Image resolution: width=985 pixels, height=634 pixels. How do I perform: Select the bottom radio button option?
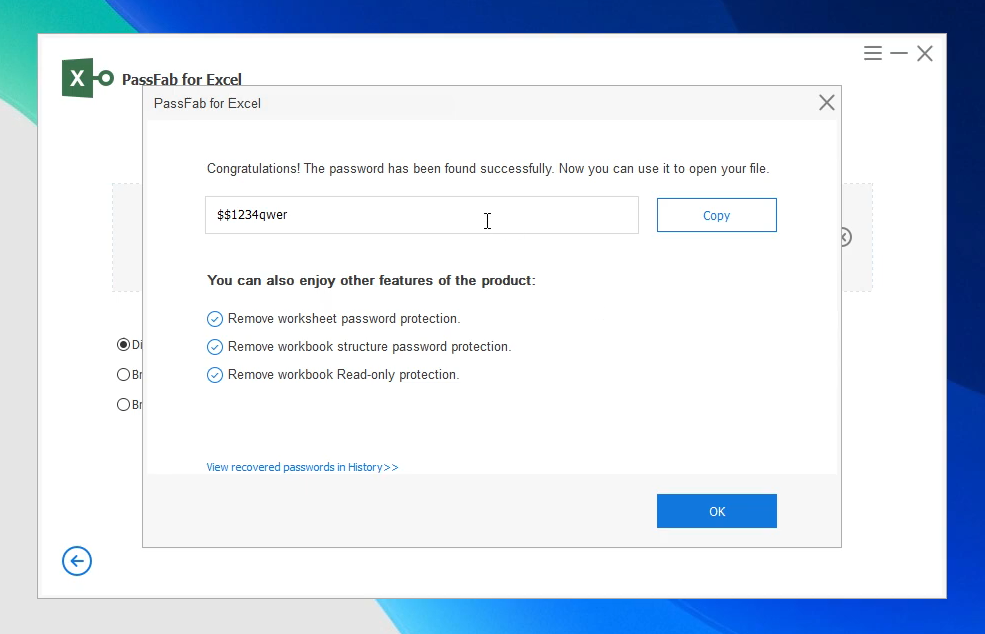(x=123, y=405)
